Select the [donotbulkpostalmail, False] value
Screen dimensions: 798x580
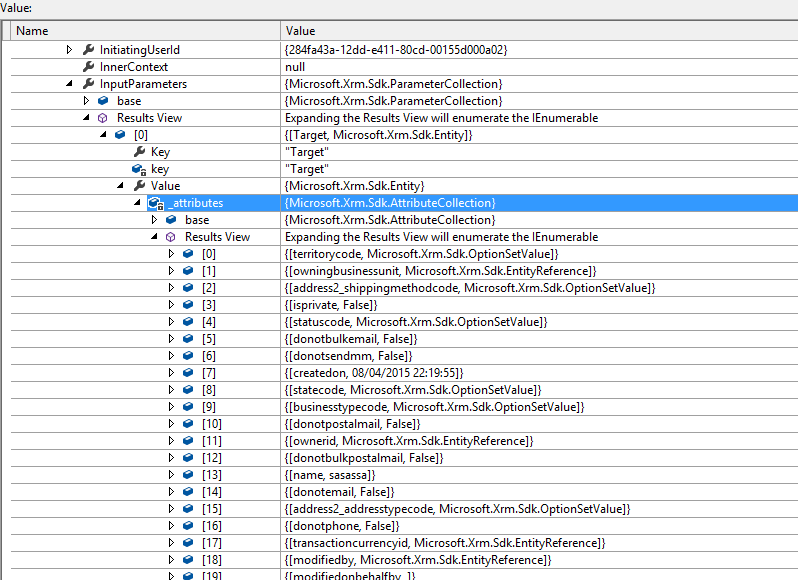pyautogui.click(x=364, y=458)
